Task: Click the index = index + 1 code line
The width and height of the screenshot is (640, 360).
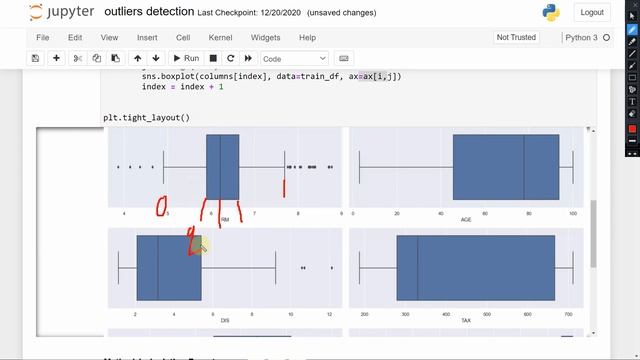Action: [x=183, y=87]
